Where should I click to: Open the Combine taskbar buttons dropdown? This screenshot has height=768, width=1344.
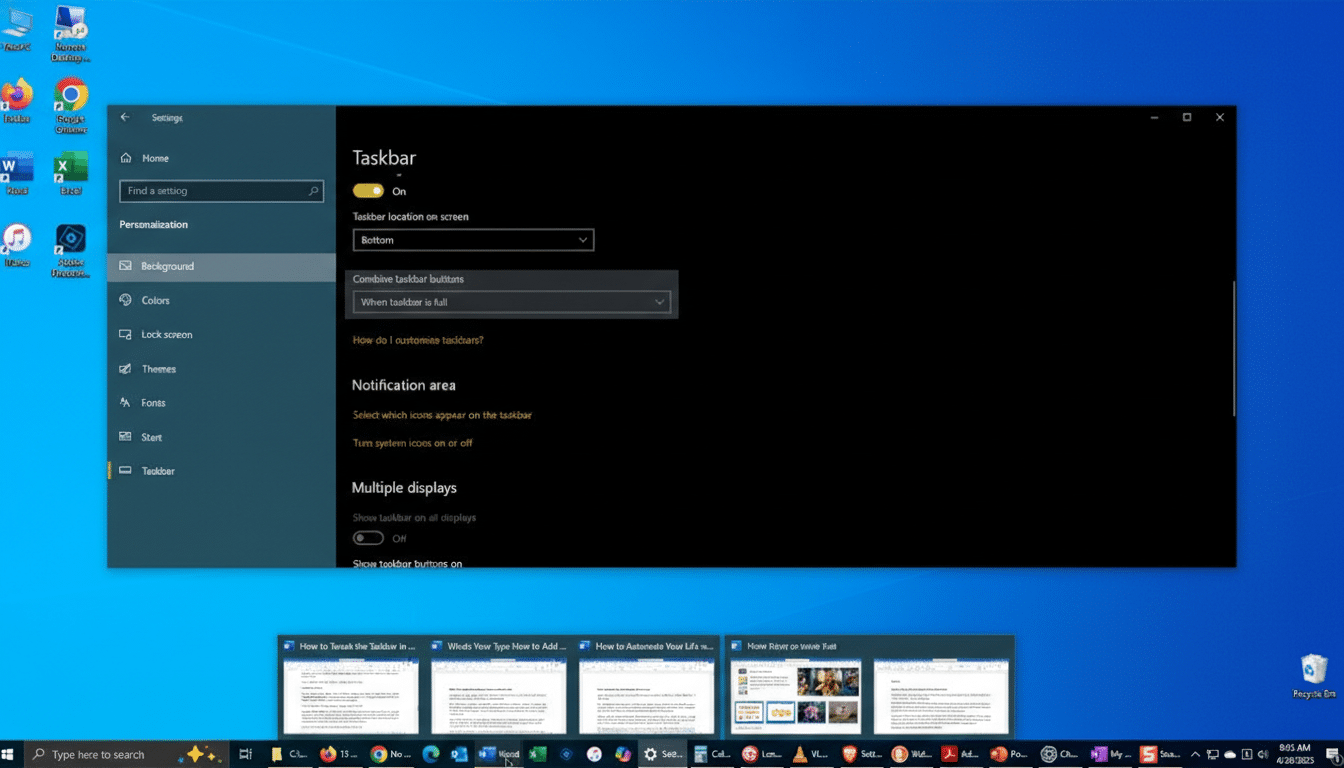[511, 301]
